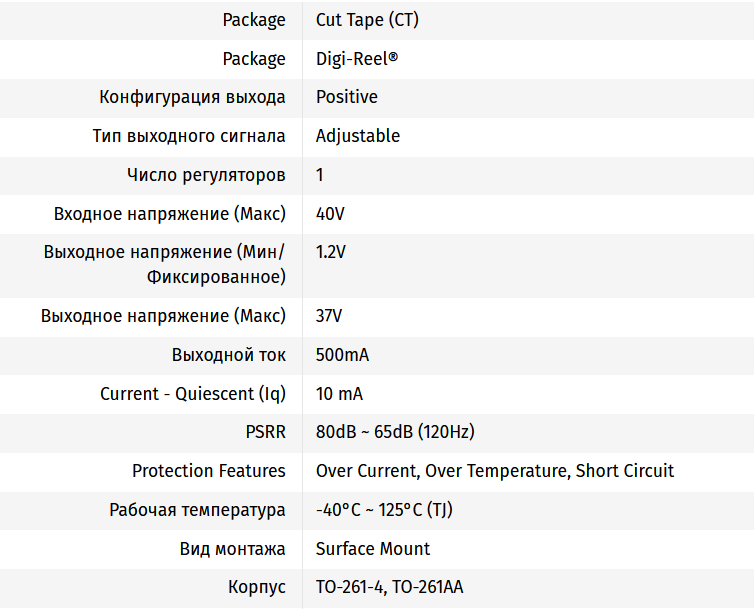Click the Число регуляторов label
Screen dimensions: 754x609
[x=206, y=175]
